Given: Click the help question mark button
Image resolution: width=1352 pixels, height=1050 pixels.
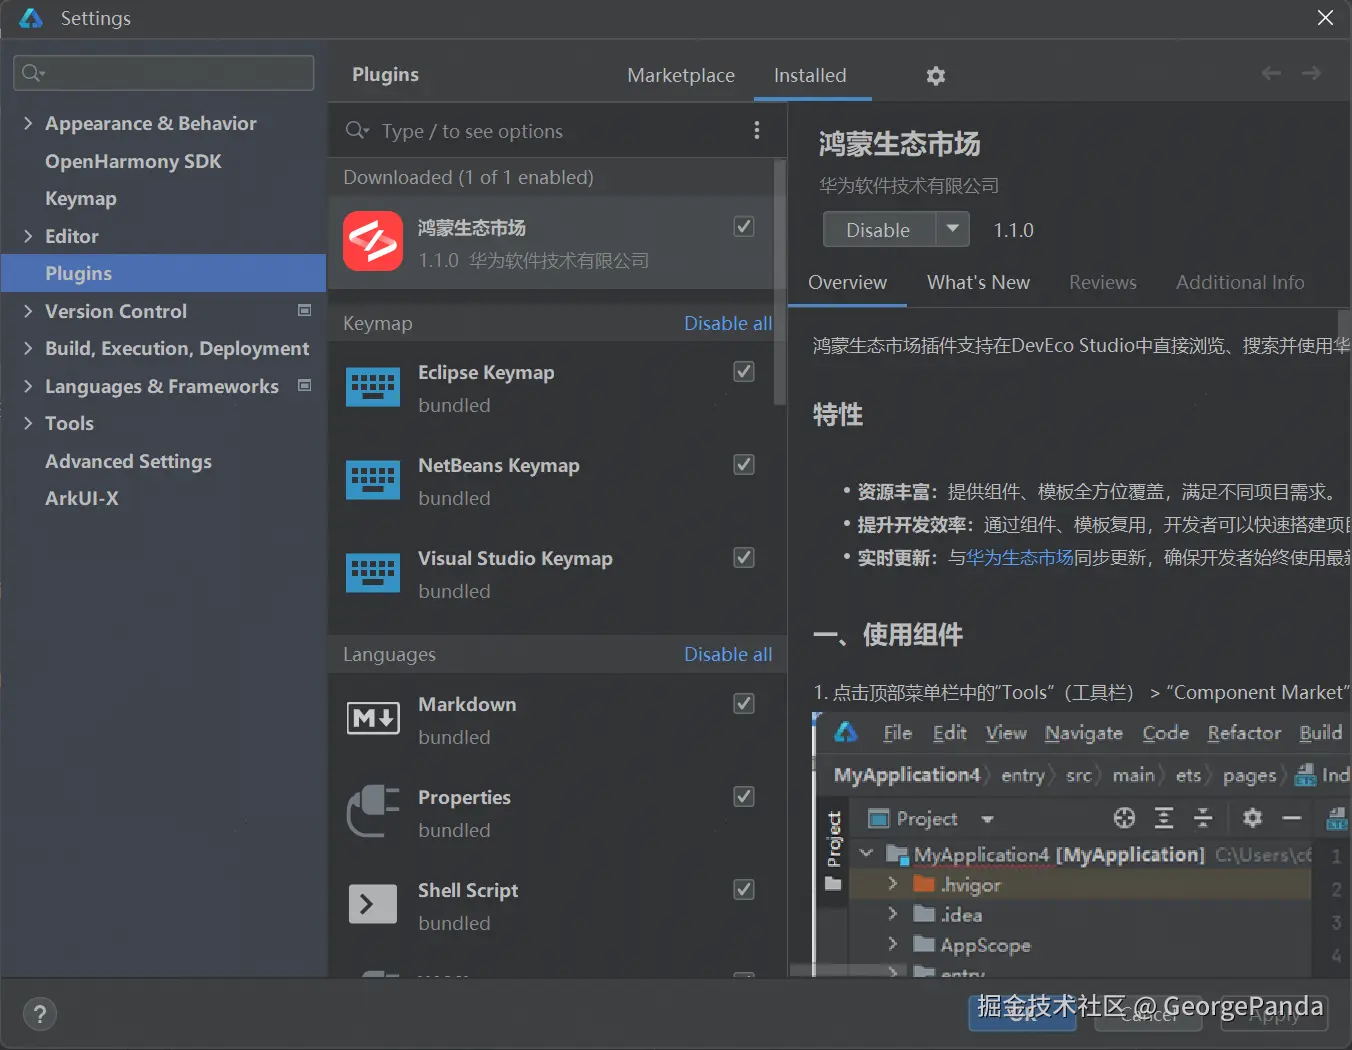Looking at the screenshot, I should pos(40,1014).
